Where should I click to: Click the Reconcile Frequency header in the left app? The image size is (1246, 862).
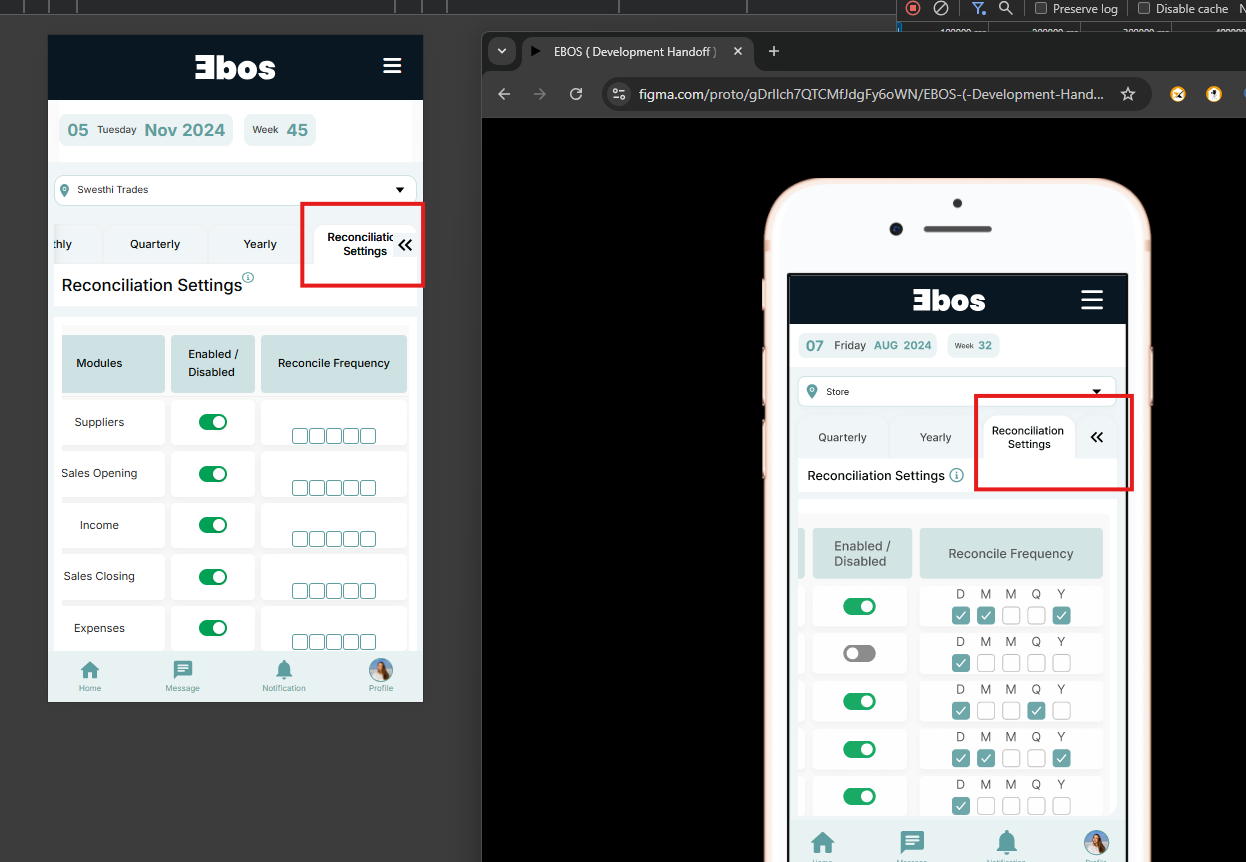pos(334,363)
